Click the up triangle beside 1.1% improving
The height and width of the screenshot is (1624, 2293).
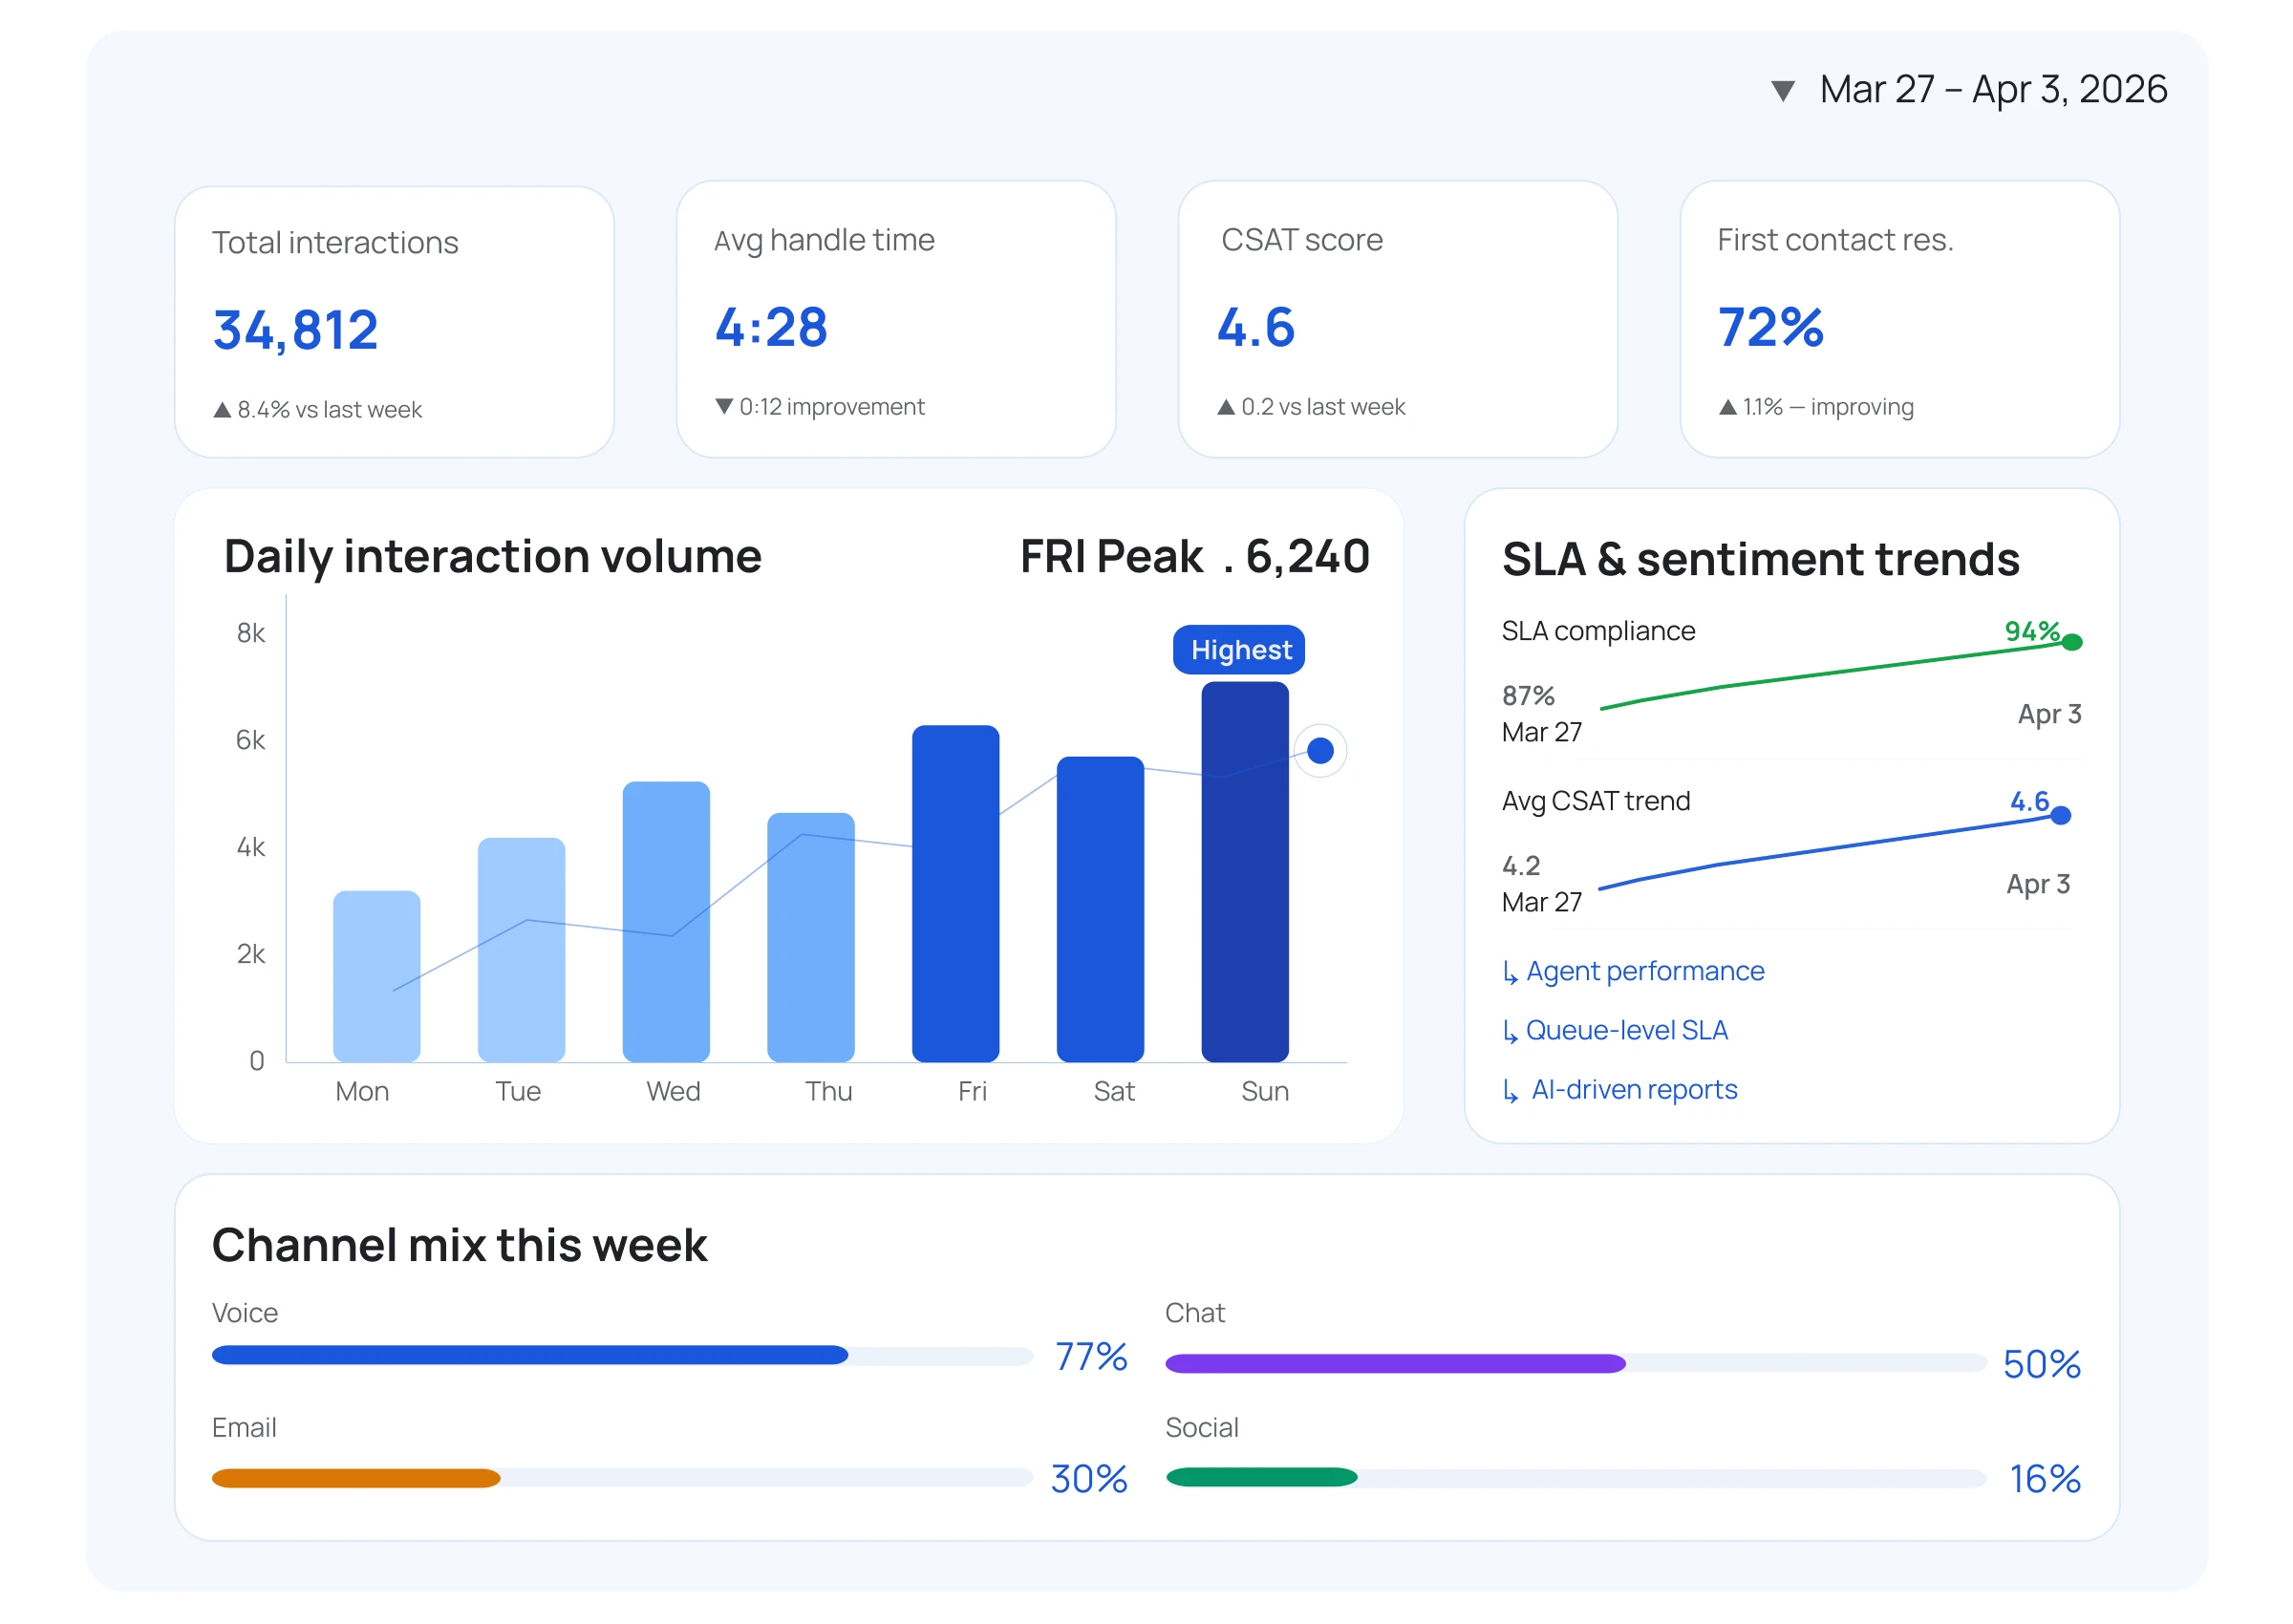(1727, 407)
